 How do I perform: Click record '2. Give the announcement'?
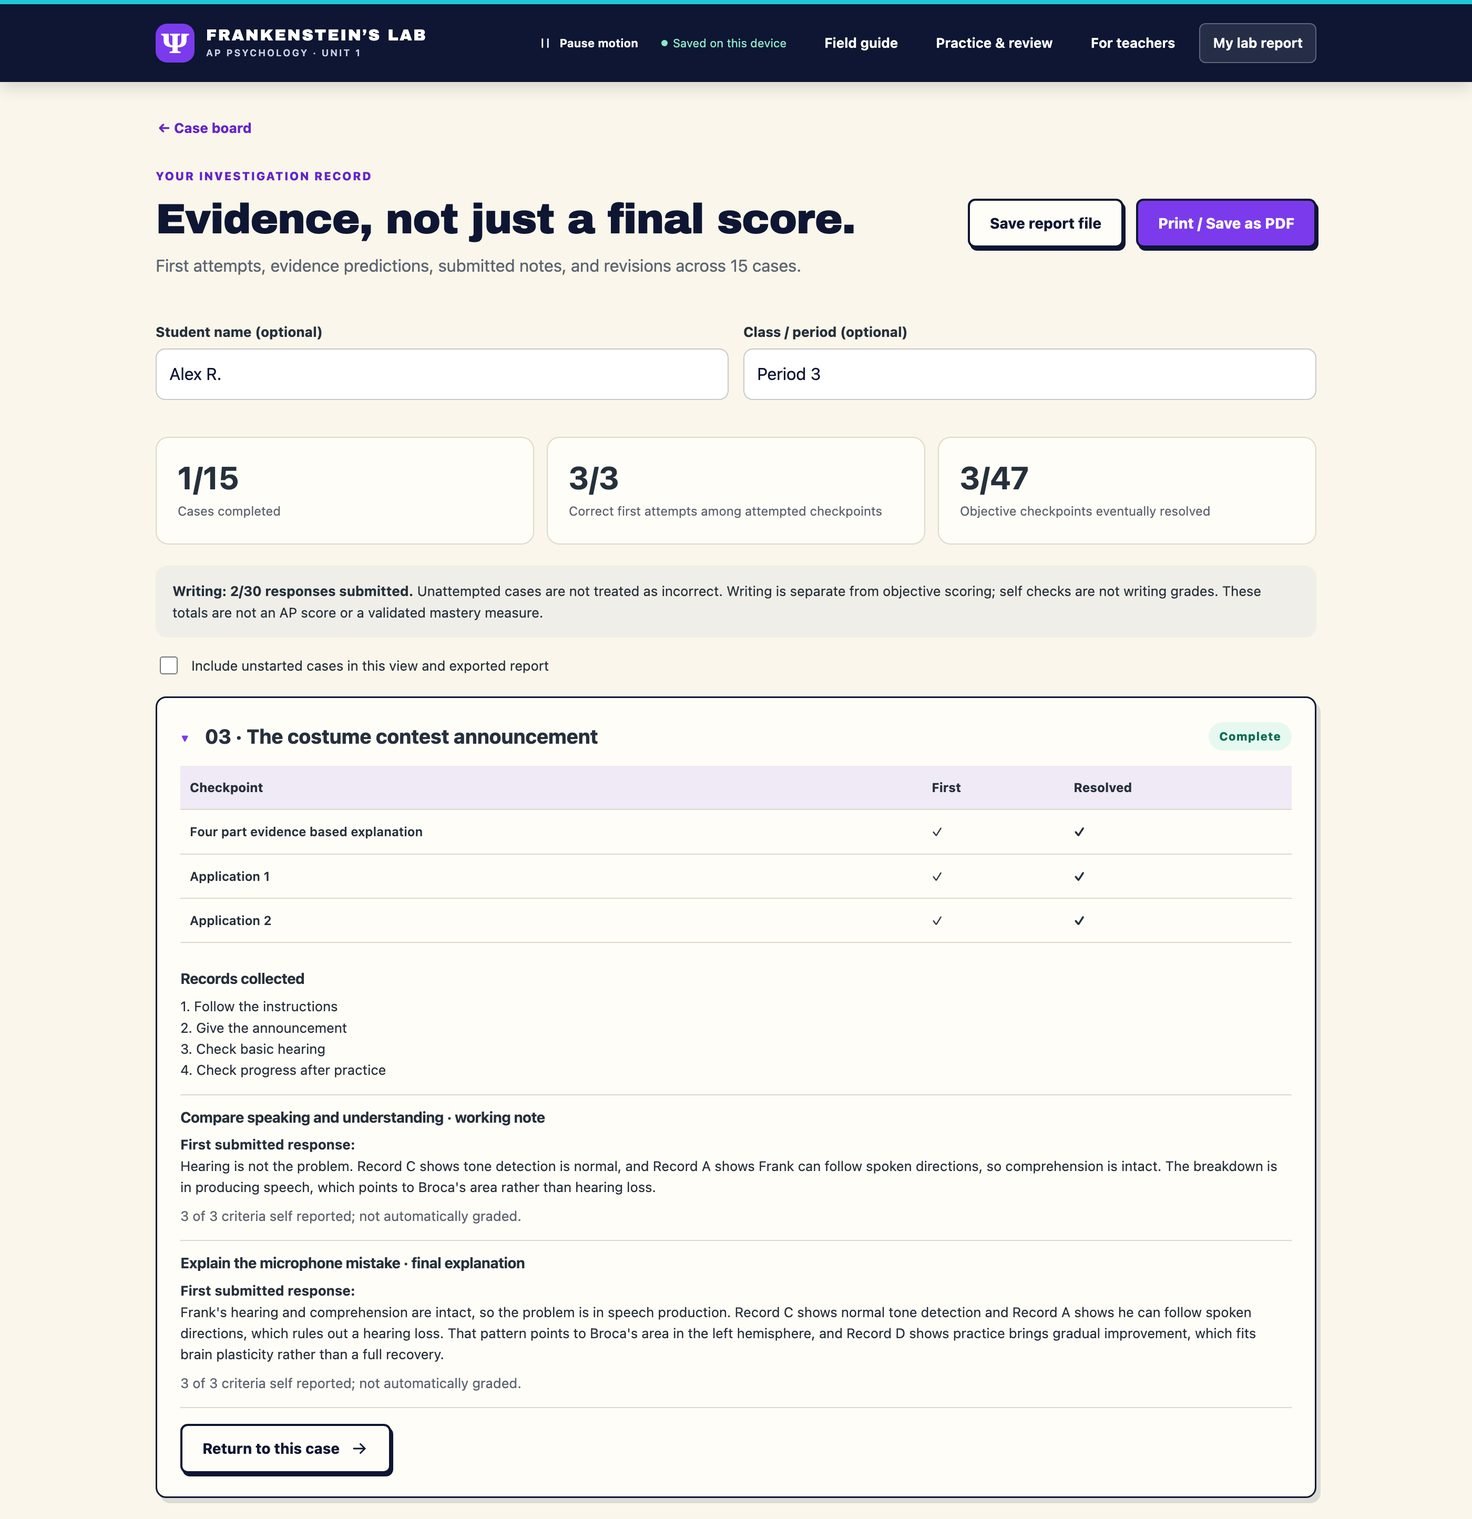point(264,1028)
